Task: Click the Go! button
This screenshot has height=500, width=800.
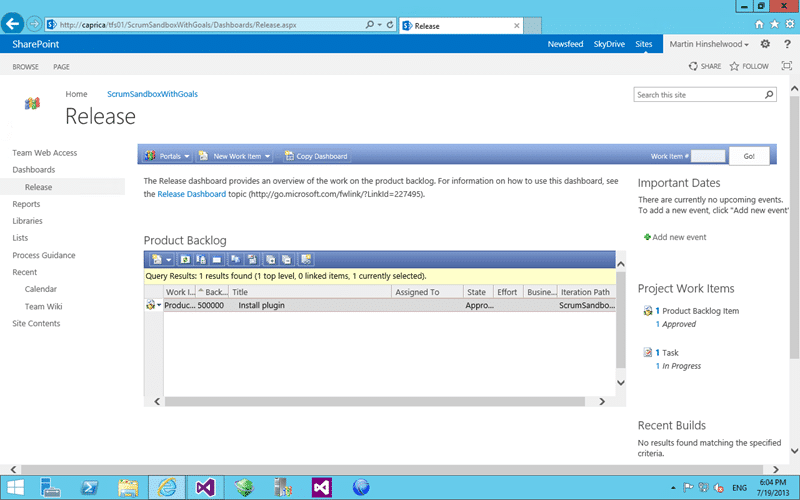Action: point(749,156)
